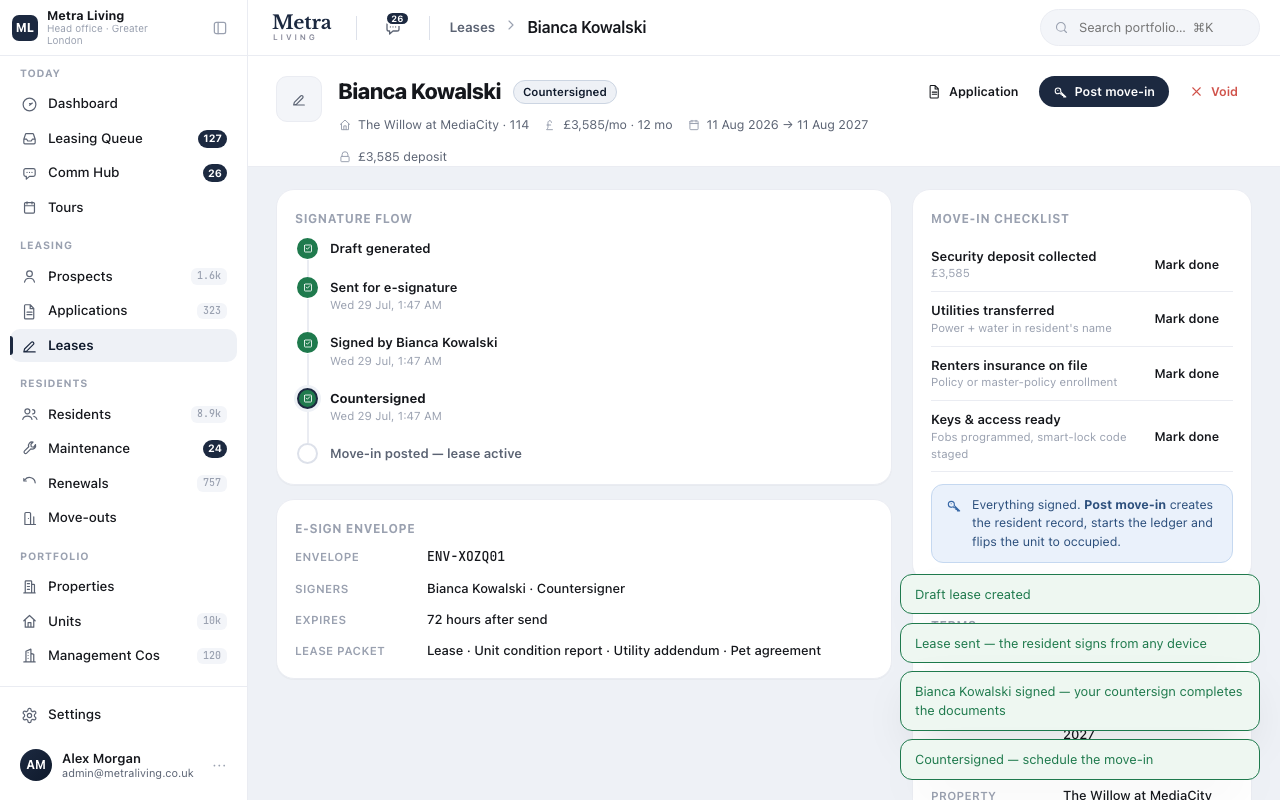1280x800 pixels.
Task: Click the Prospects person icon
Action: pyautogui.click(x=30, y=277)
